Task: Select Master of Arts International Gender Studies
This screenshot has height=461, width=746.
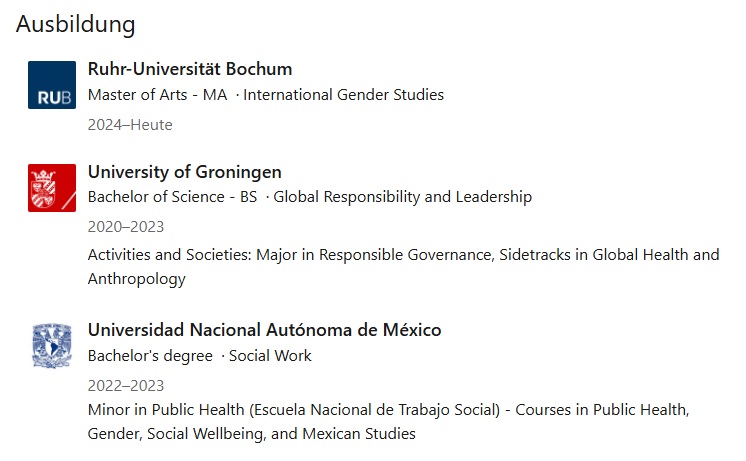Action: tap(266, 95)
